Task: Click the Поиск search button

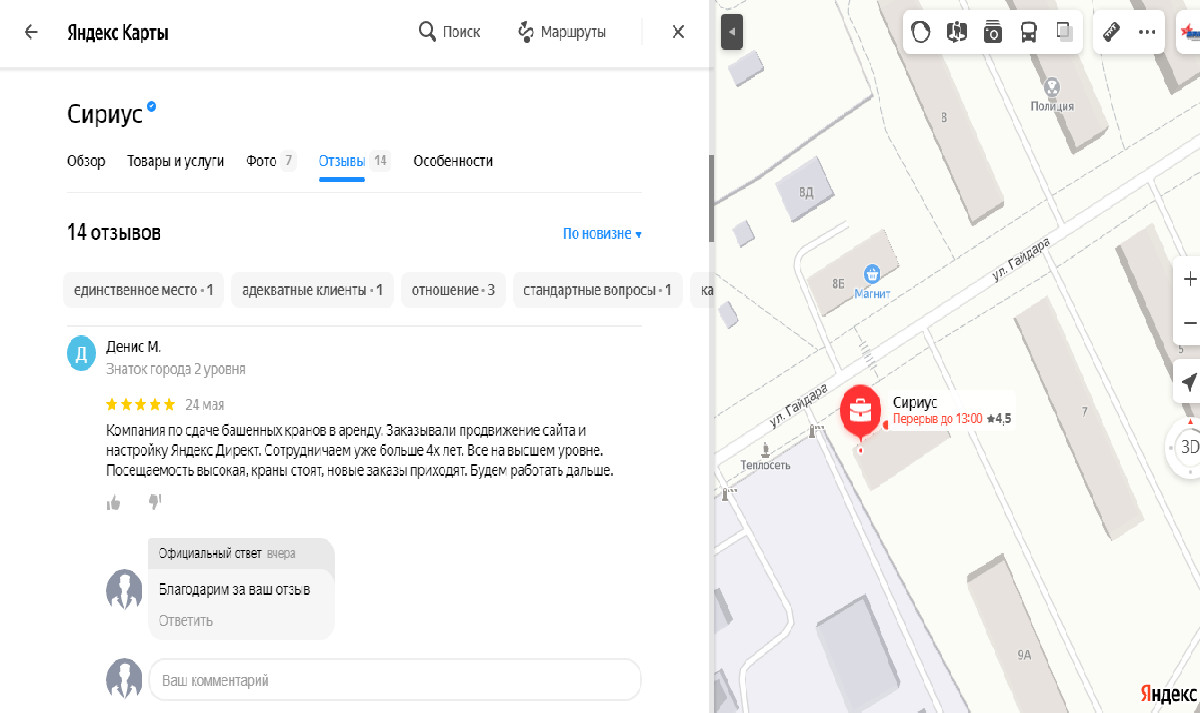Action: [x=449, y=32]
